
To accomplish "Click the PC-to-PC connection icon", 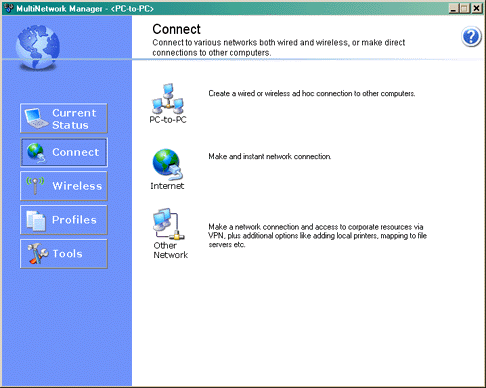I will coord(168,99).
